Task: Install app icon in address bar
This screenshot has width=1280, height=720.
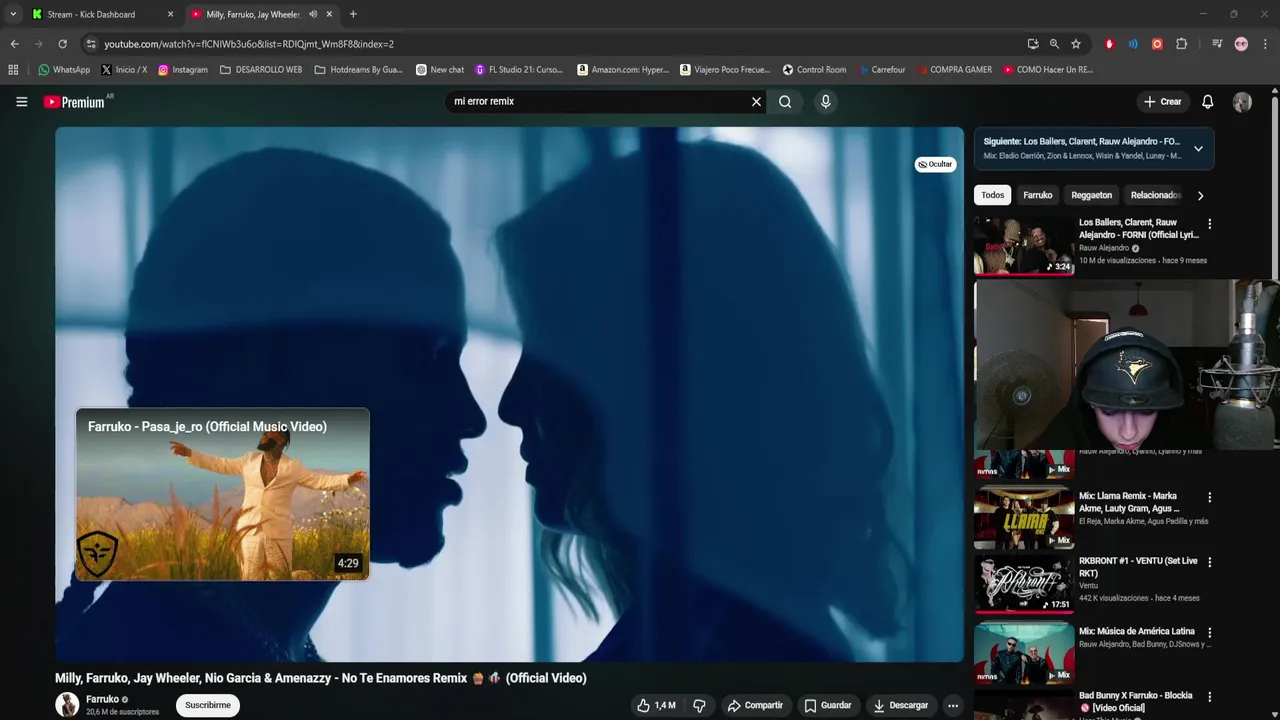Action: click(1032, 44)
